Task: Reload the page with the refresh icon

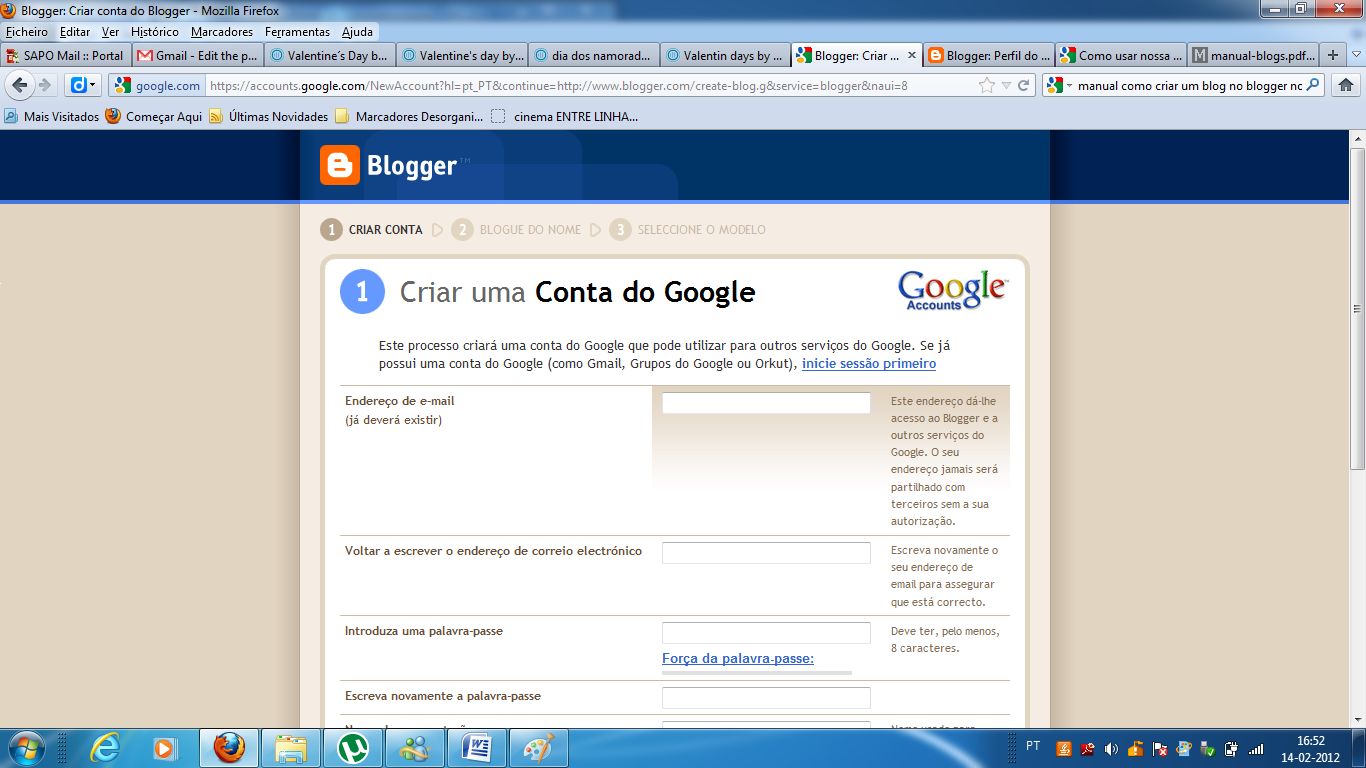Action: click(x=1024, y=85)
